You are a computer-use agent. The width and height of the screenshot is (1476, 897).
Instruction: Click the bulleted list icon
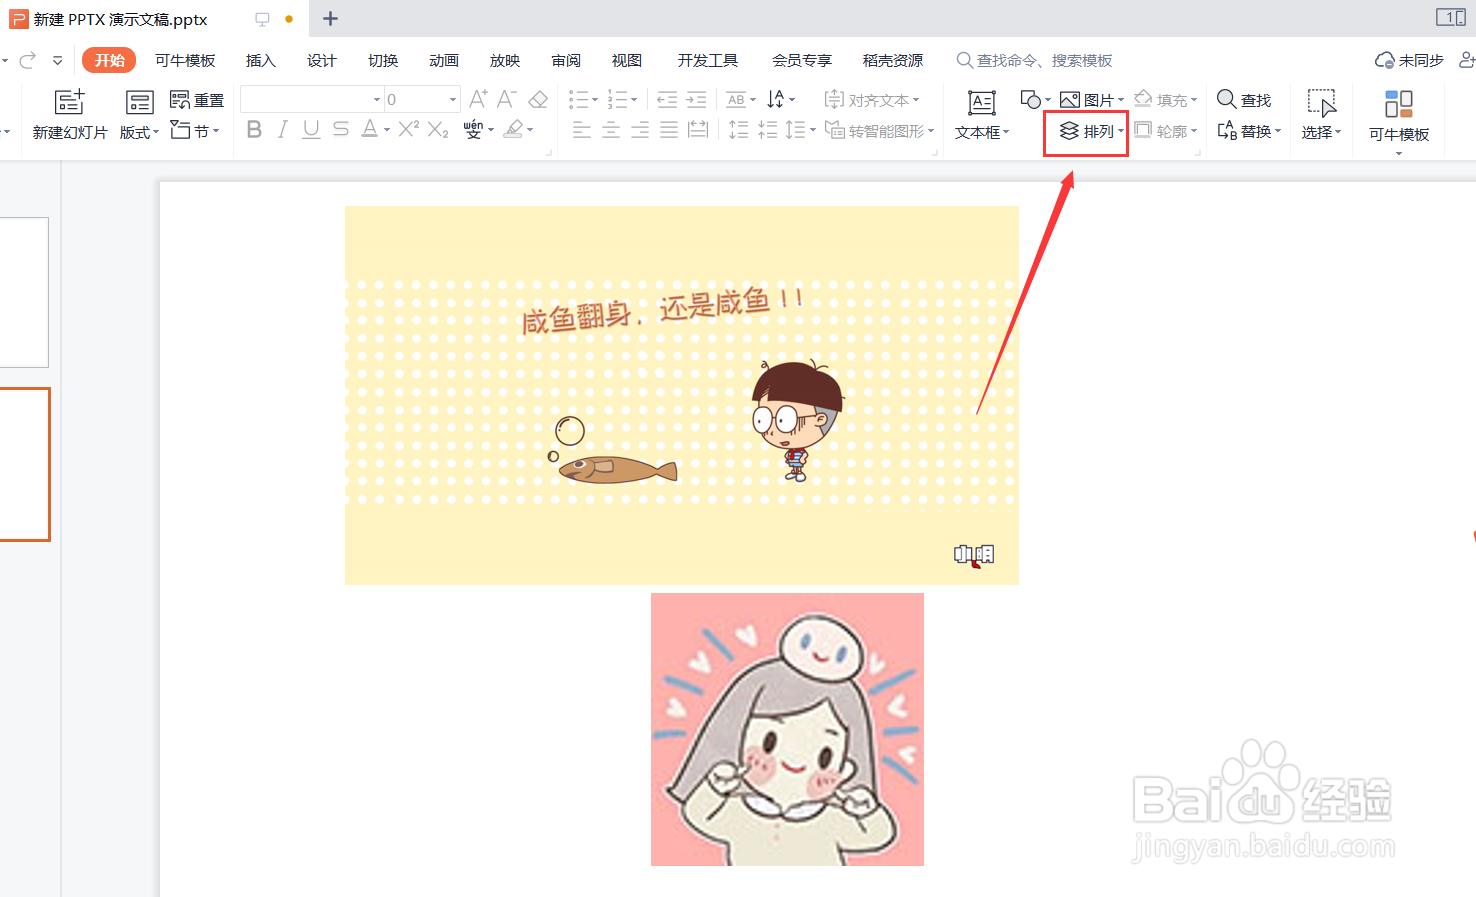(579, 99)
